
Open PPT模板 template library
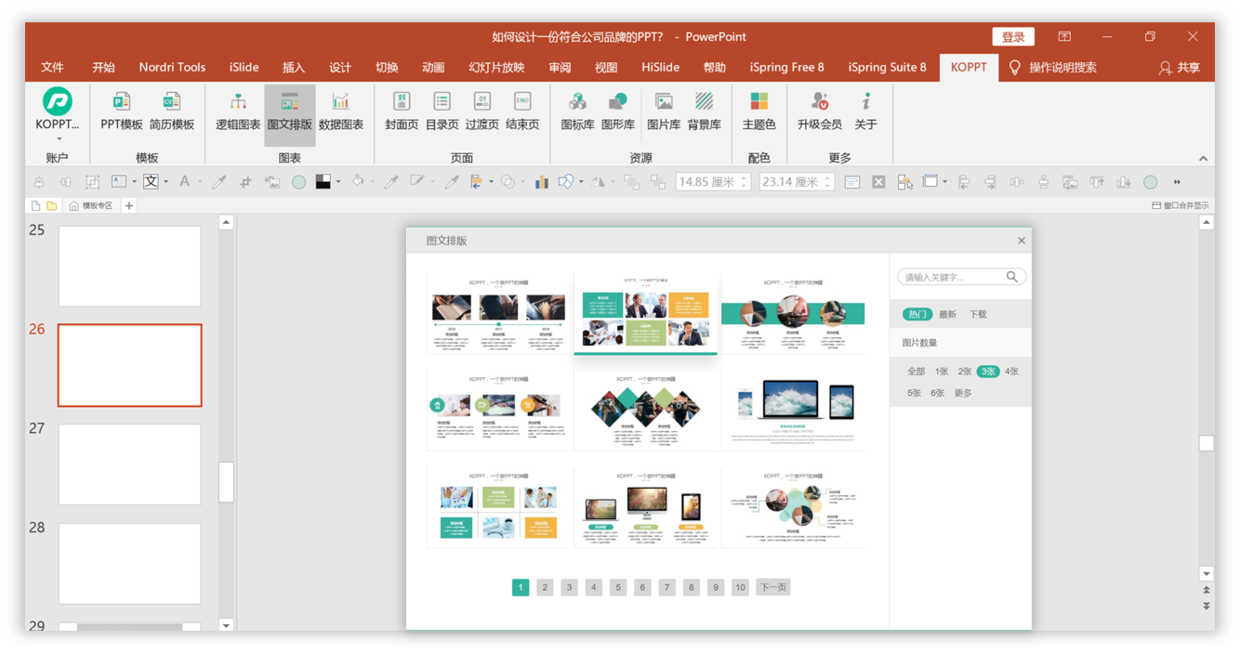click(x=121, y=110)
